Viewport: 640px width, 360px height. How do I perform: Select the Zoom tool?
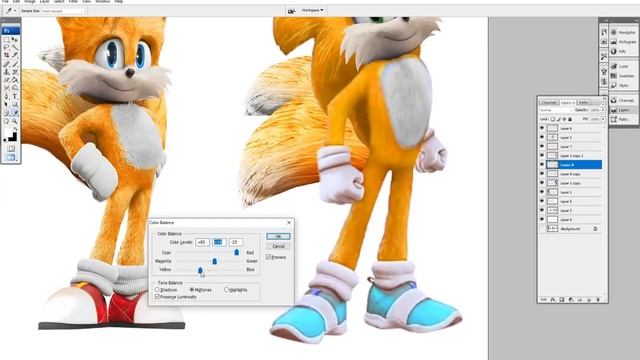pyautogui.click(x=15, y=121)
